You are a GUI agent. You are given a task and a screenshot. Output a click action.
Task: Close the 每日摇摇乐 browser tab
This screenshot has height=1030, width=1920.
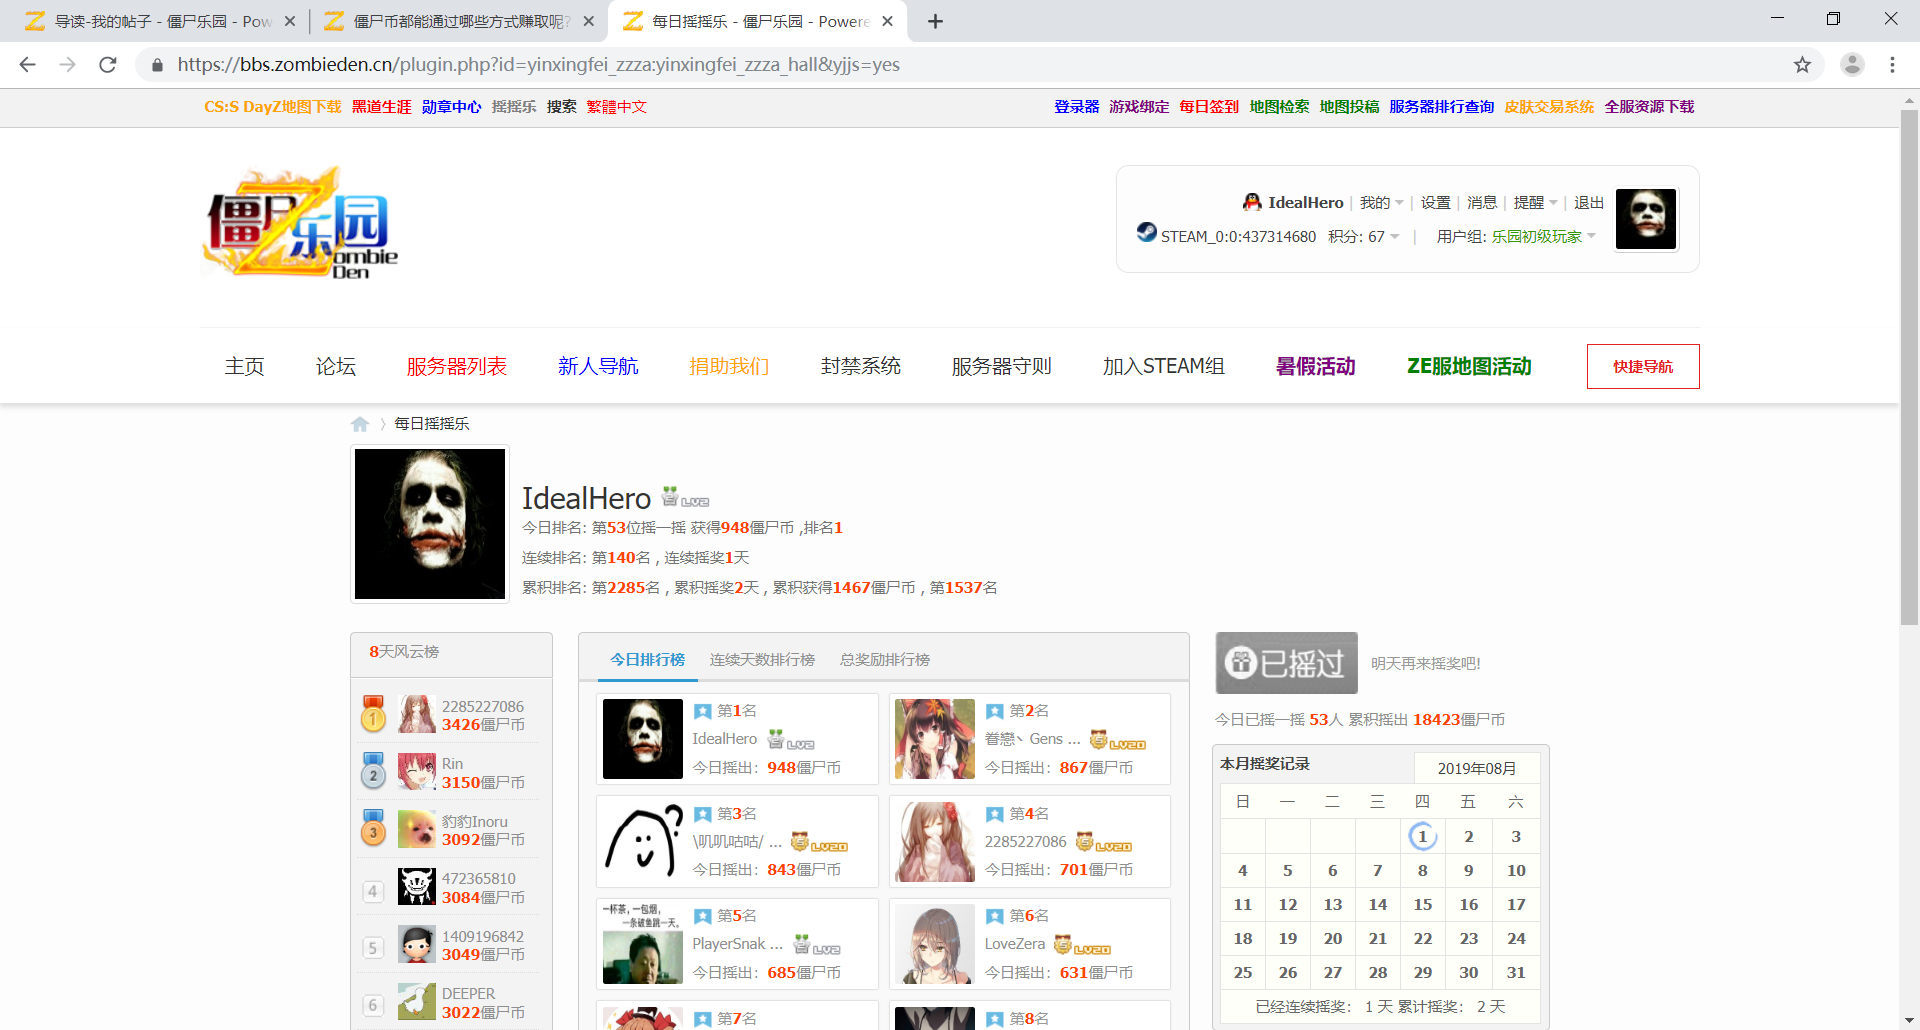coord(887,21)
